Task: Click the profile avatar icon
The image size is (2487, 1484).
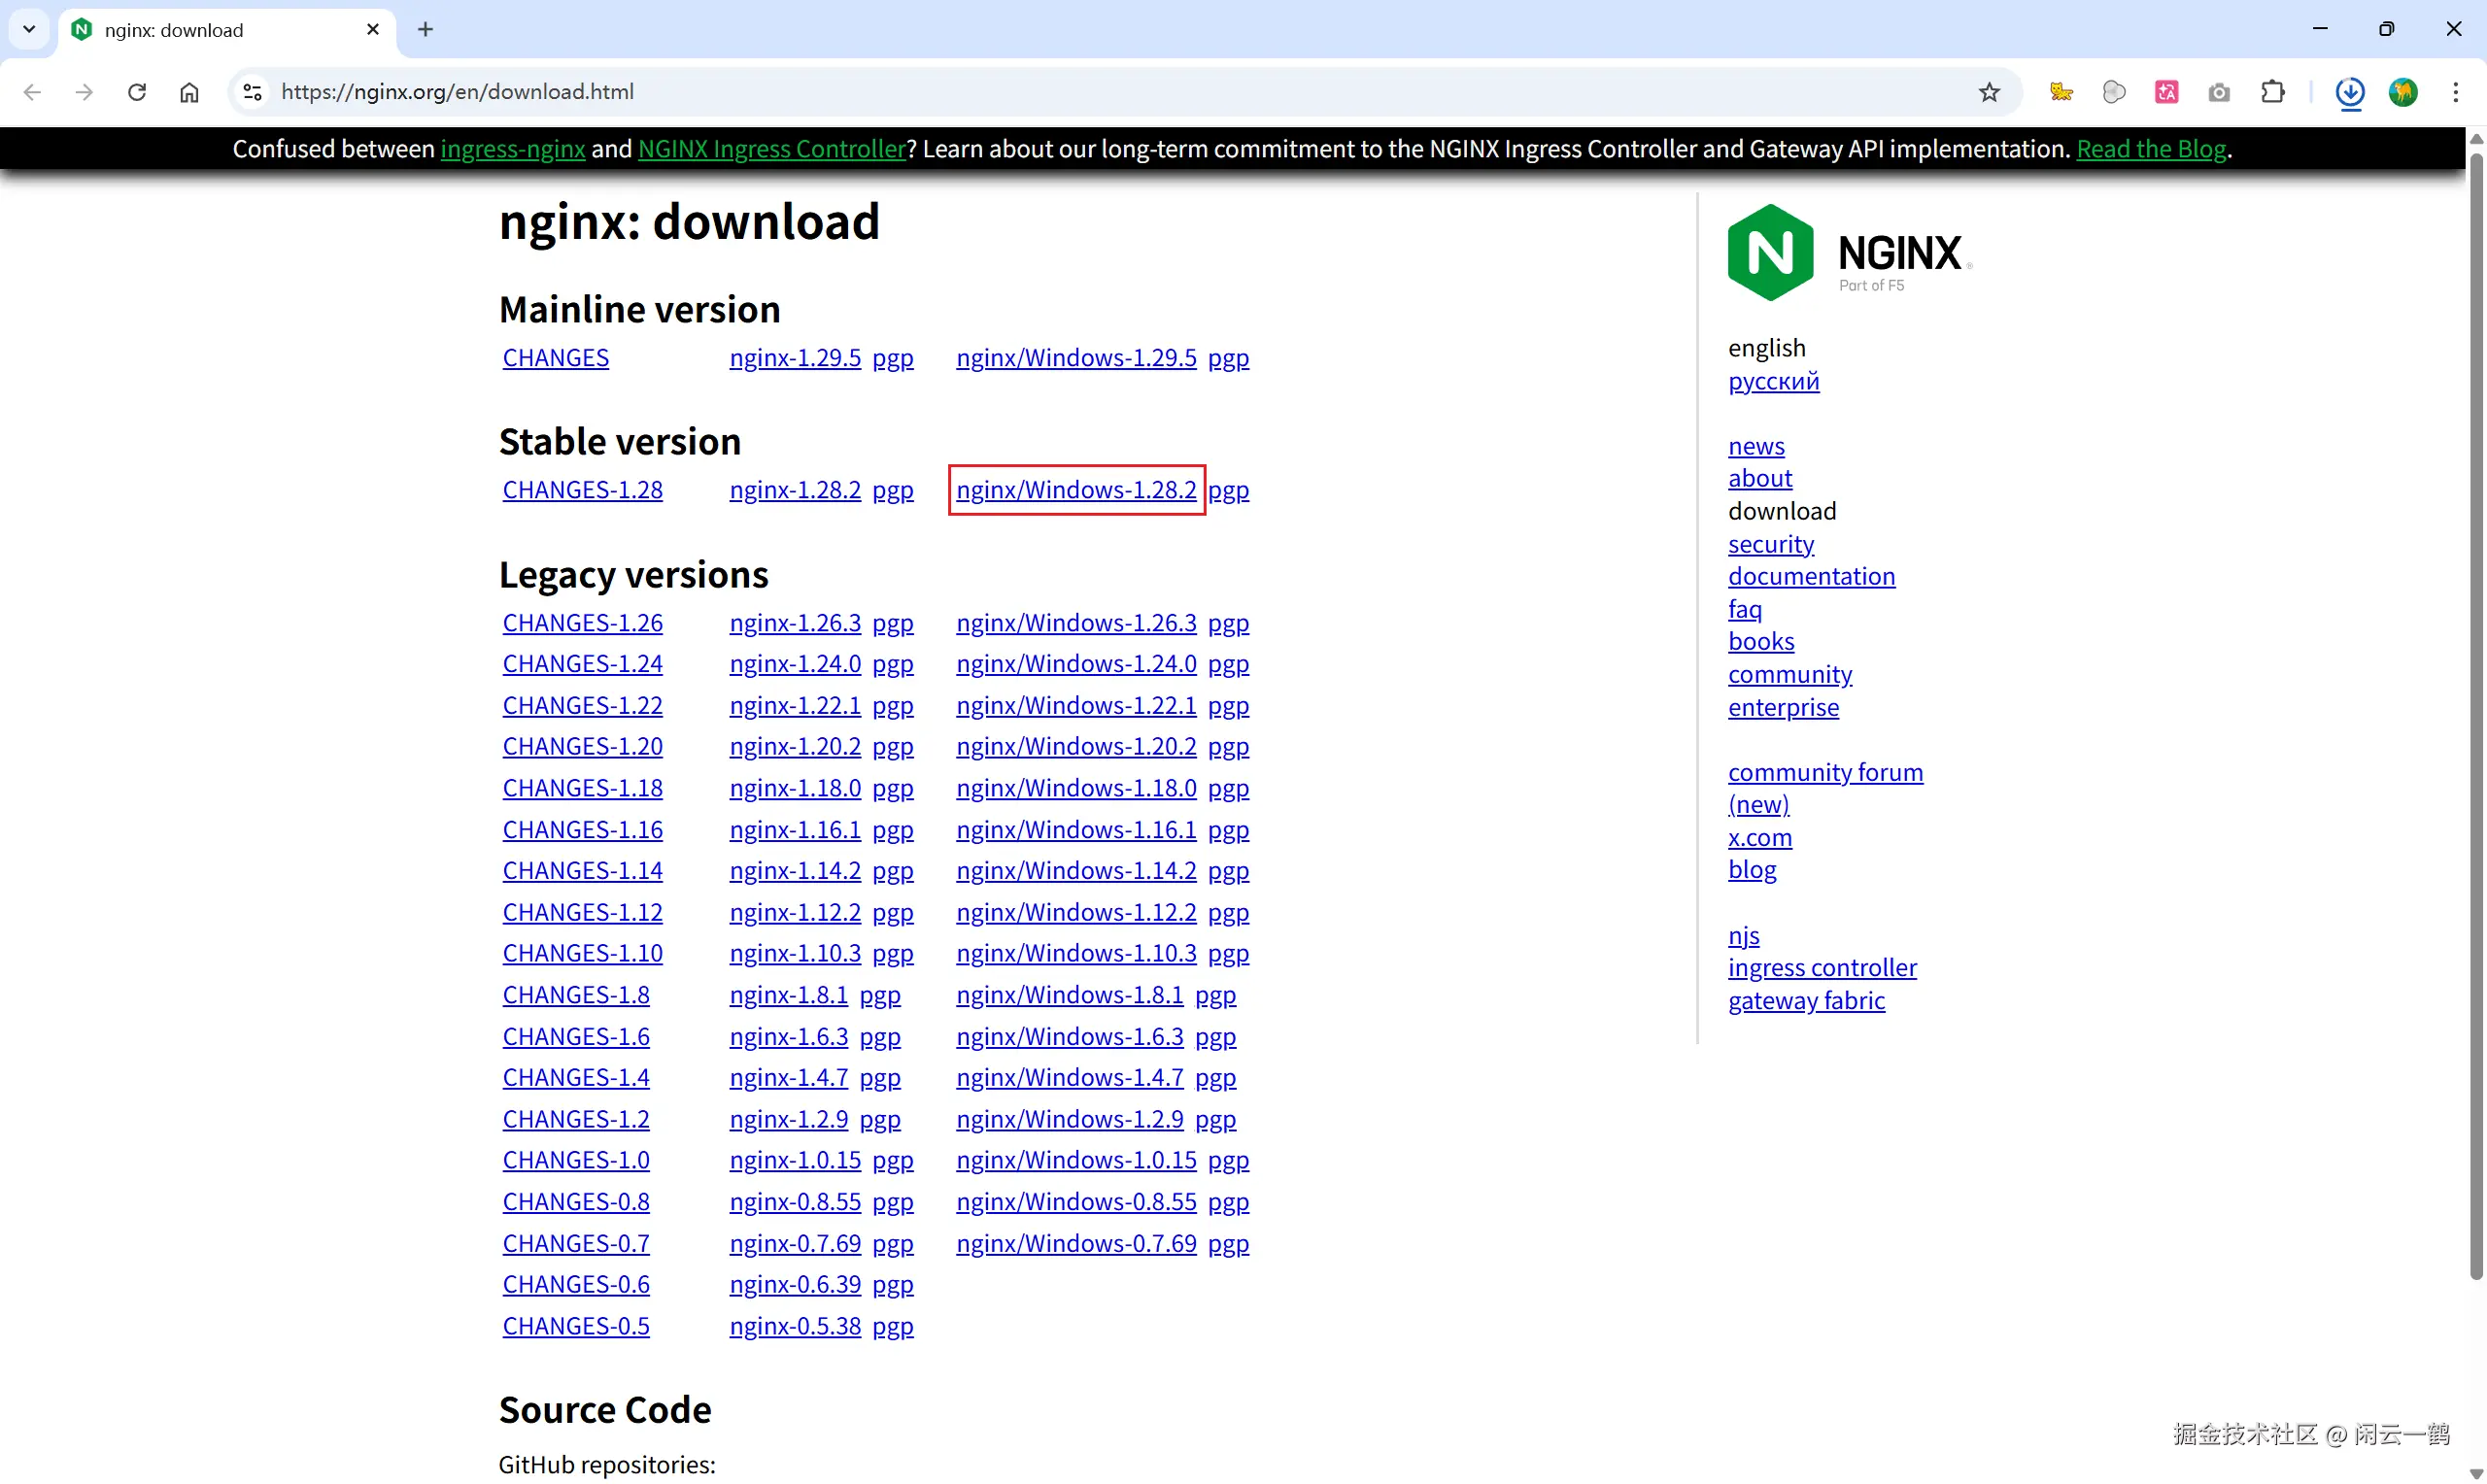Action: [x=2403, y=92]
